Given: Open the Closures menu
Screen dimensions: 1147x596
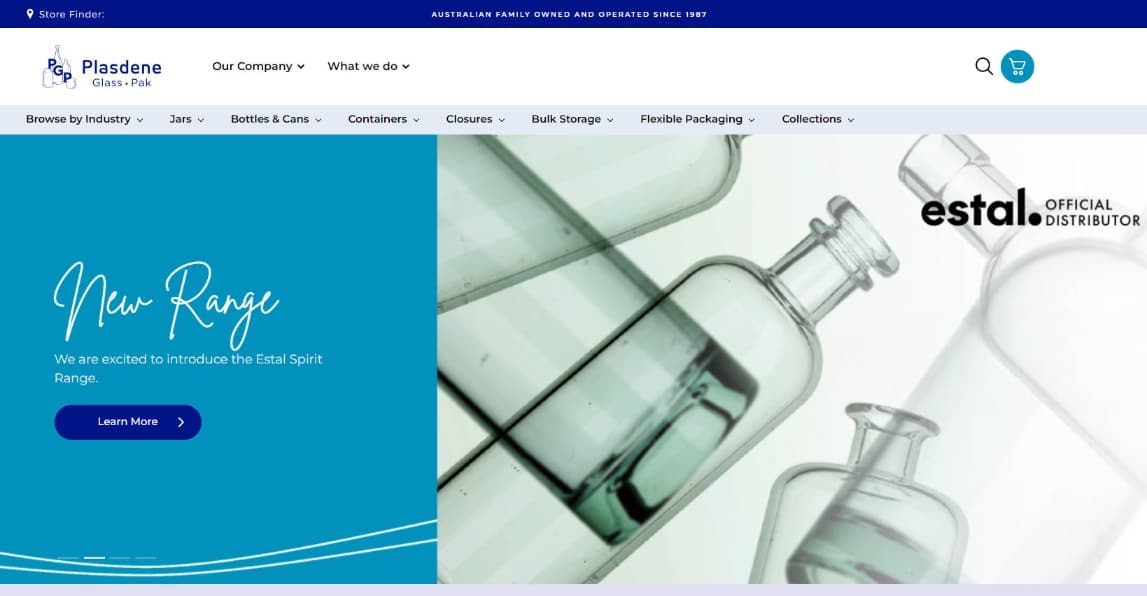Looking at the screenshot, I should point(475,119).
